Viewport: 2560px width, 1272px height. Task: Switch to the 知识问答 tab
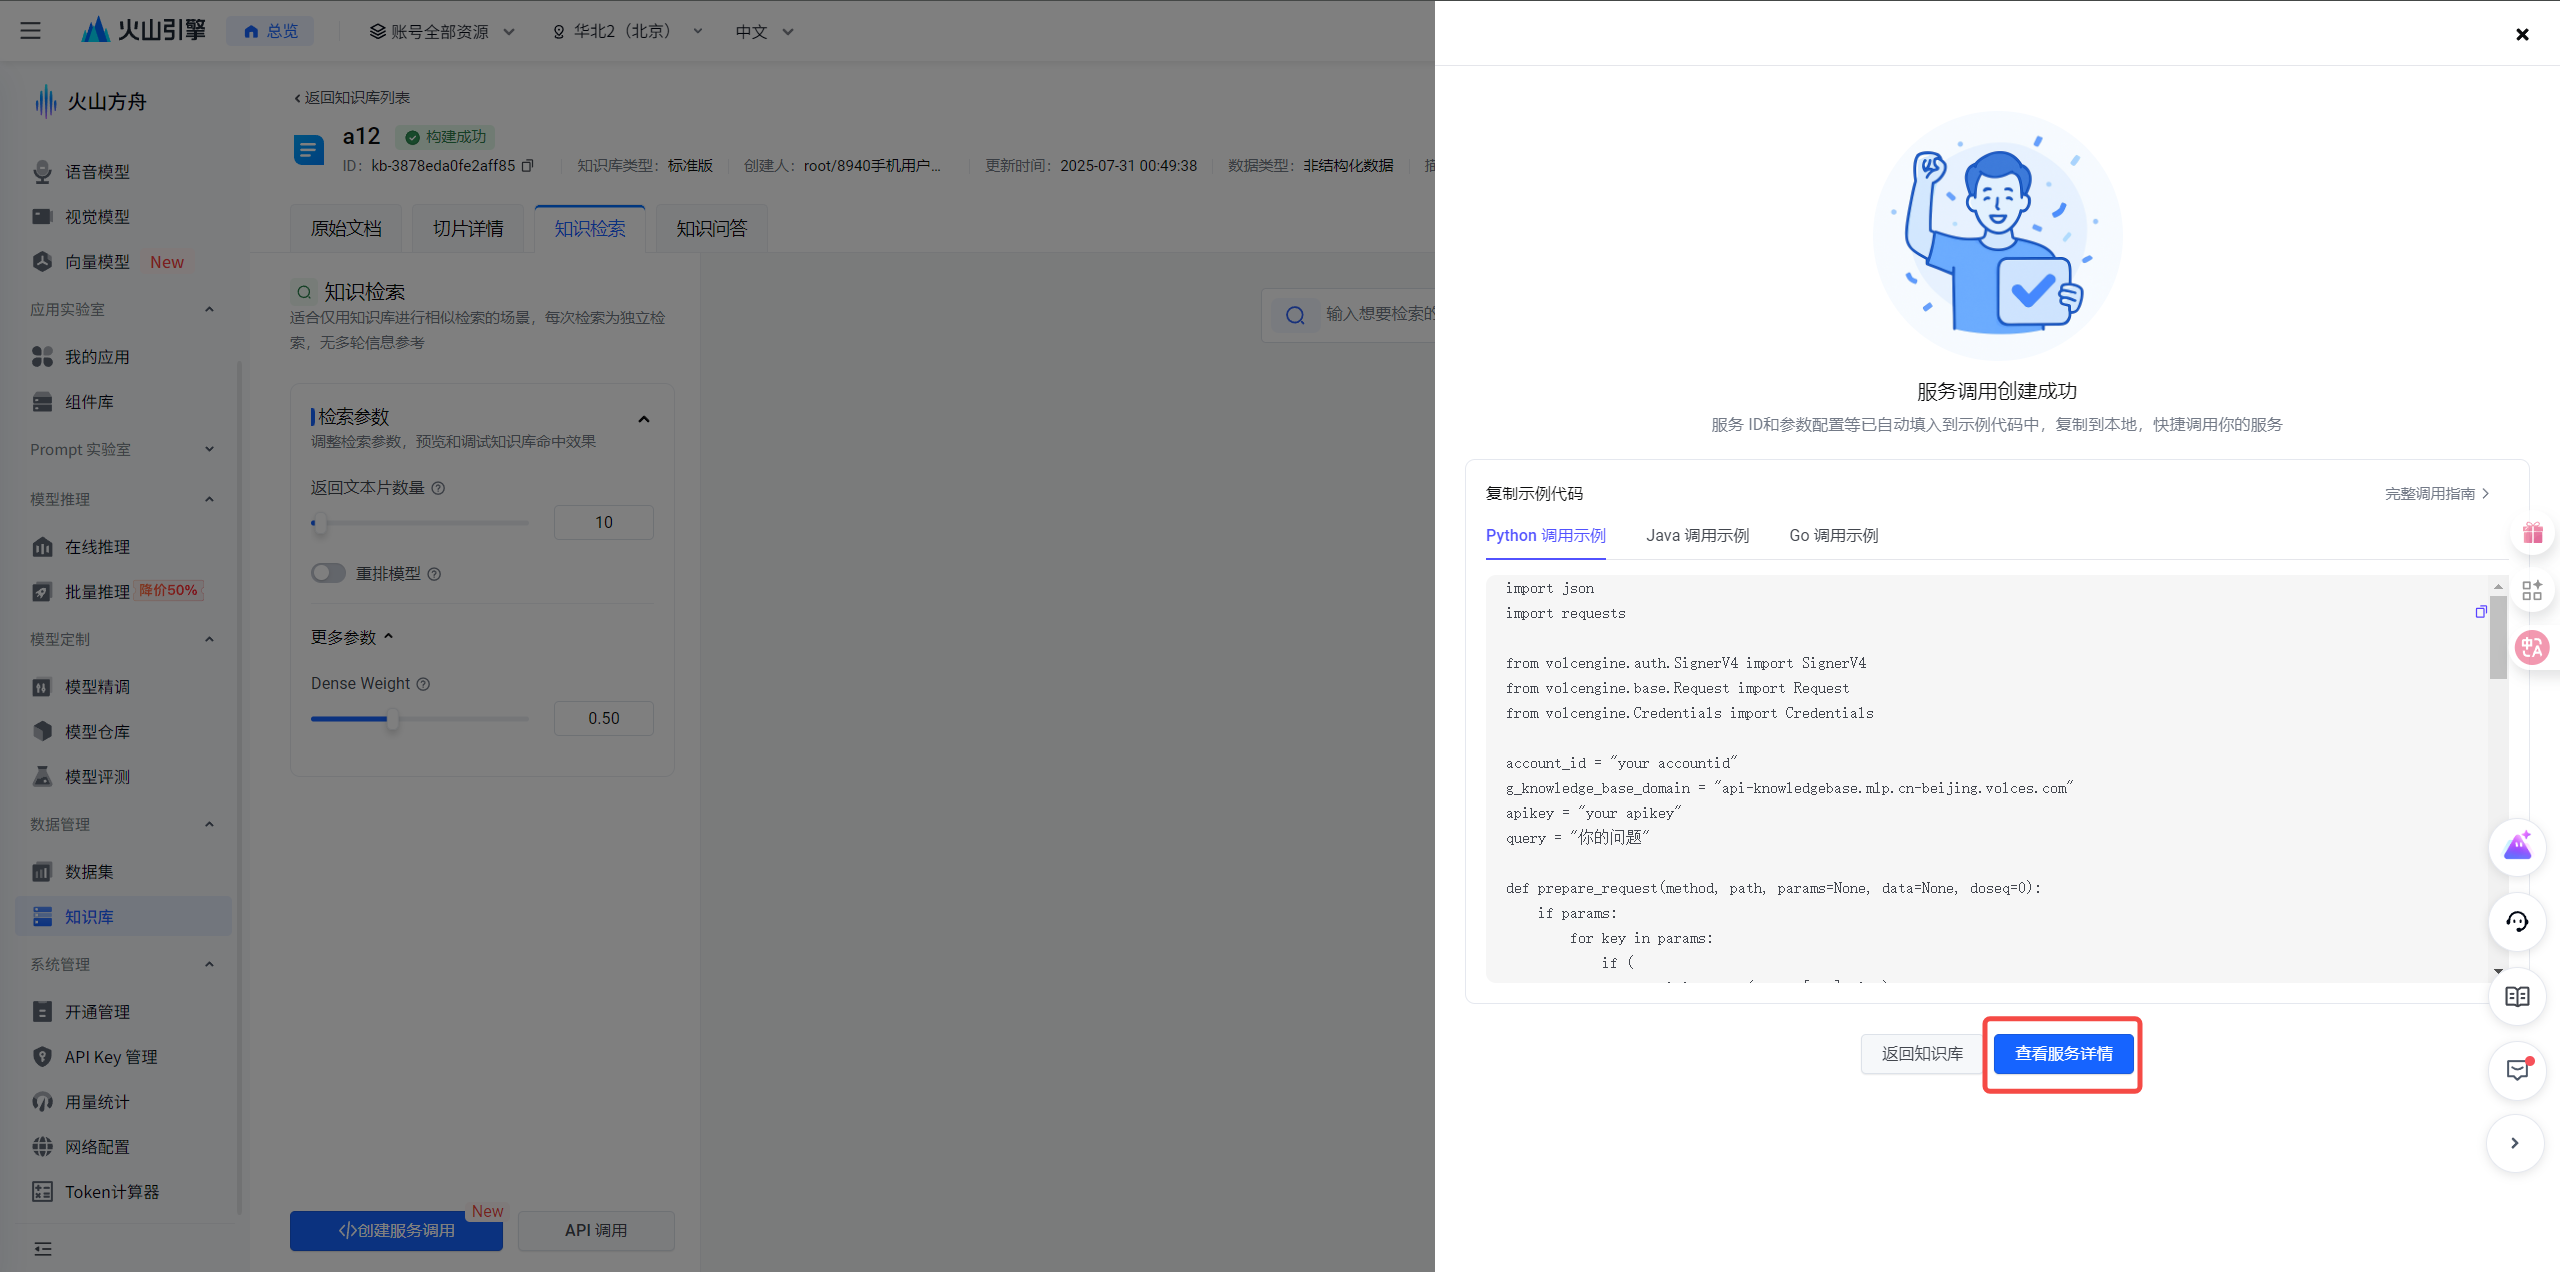click(712, 229)
